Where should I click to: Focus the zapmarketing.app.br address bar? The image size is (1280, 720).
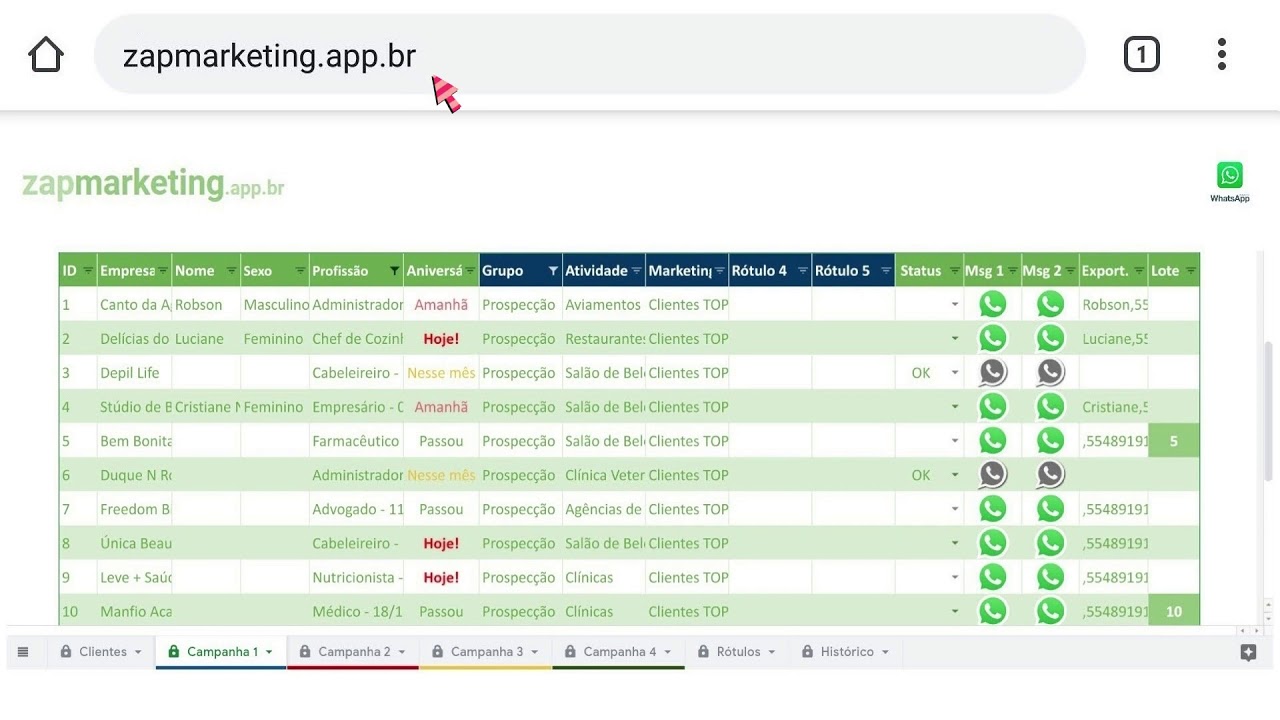pos(590,55)
